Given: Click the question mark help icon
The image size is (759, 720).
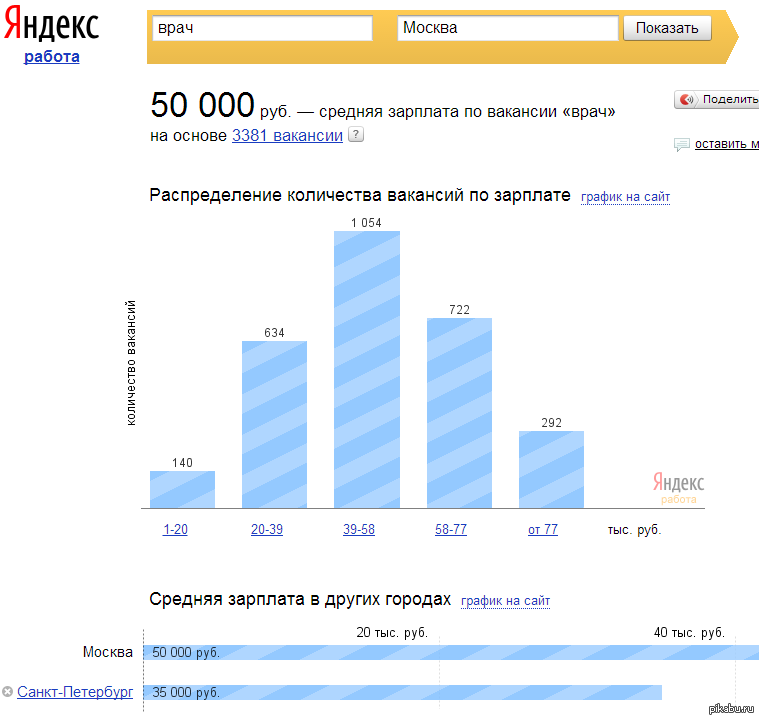Looking at the screenshot, I should point(356,134).
